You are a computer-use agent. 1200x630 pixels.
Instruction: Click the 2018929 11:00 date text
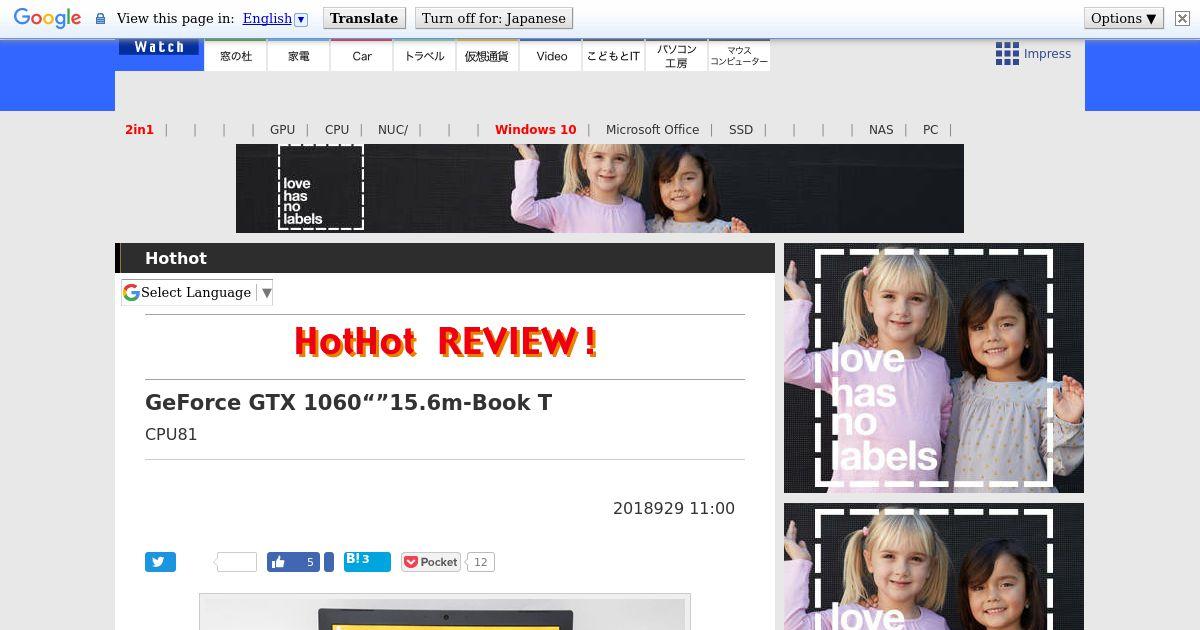(674, 508)
